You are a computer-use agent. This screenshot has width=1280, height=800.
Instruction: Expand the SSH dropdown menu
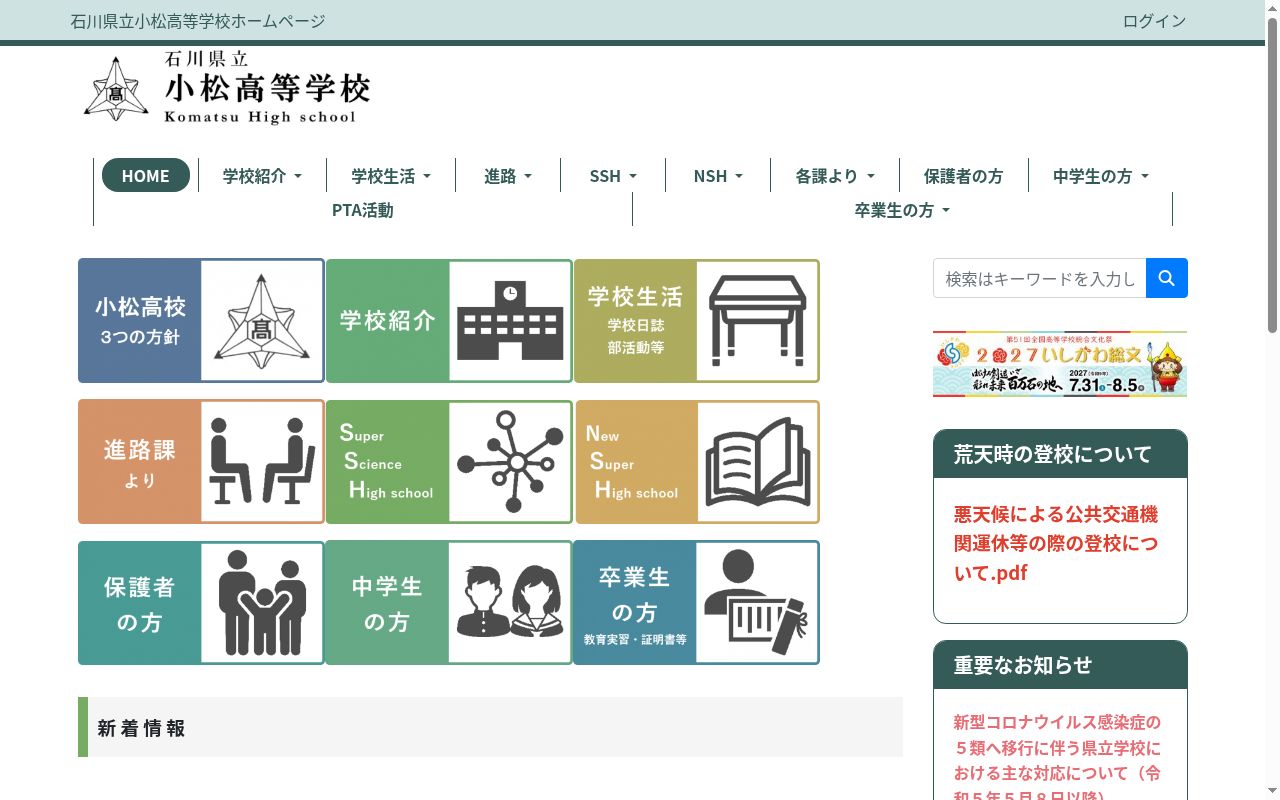613,175
